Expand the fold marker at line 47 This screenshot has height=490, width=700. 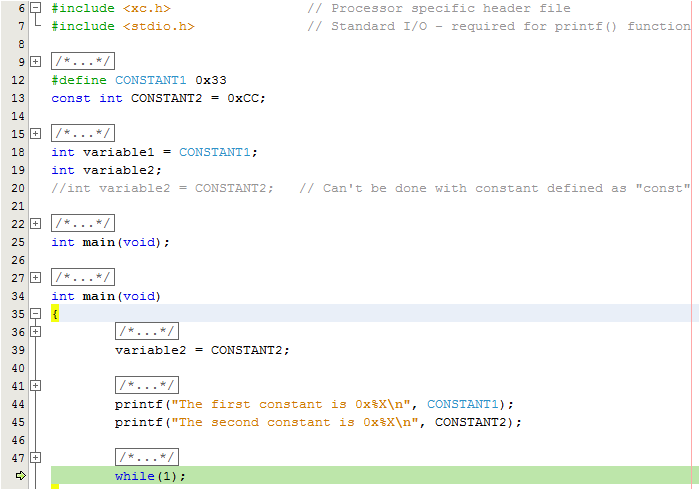click(x=36, y=457)
